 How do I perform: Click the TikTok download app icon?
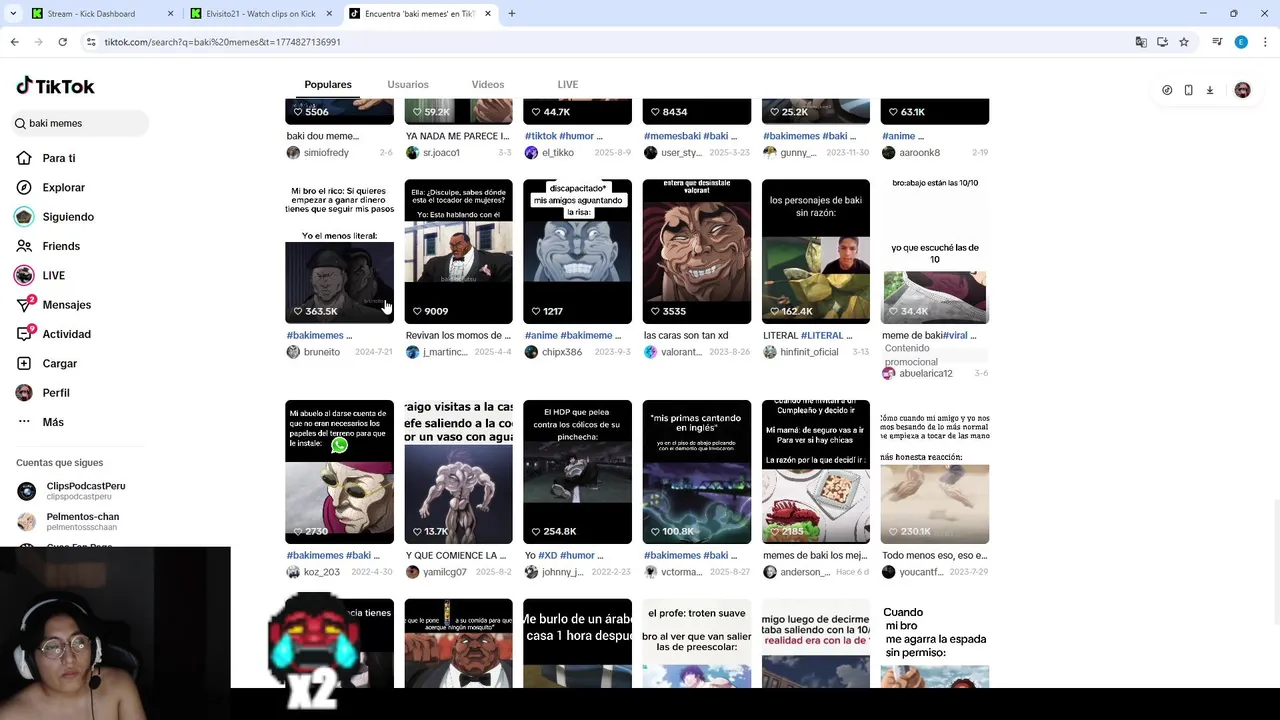pyautogui.click(x=1209, y=90)
